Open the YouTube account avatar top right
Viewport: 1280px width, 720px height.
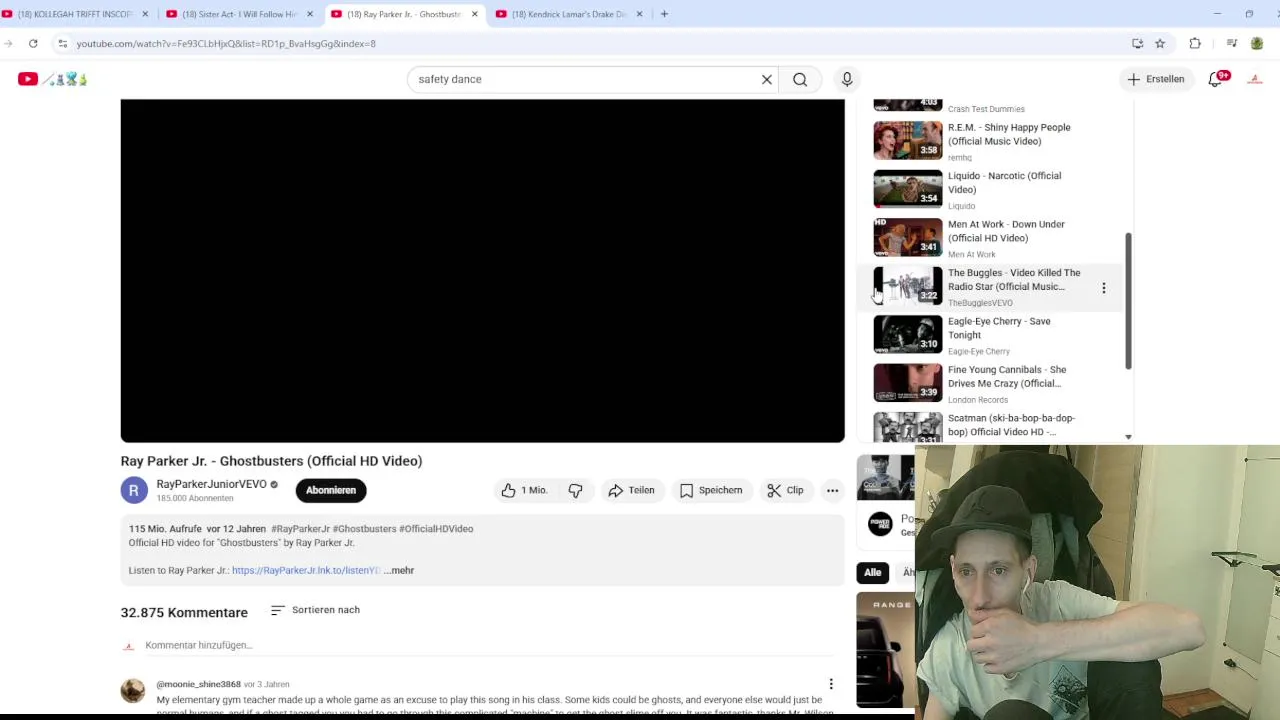1255,79
